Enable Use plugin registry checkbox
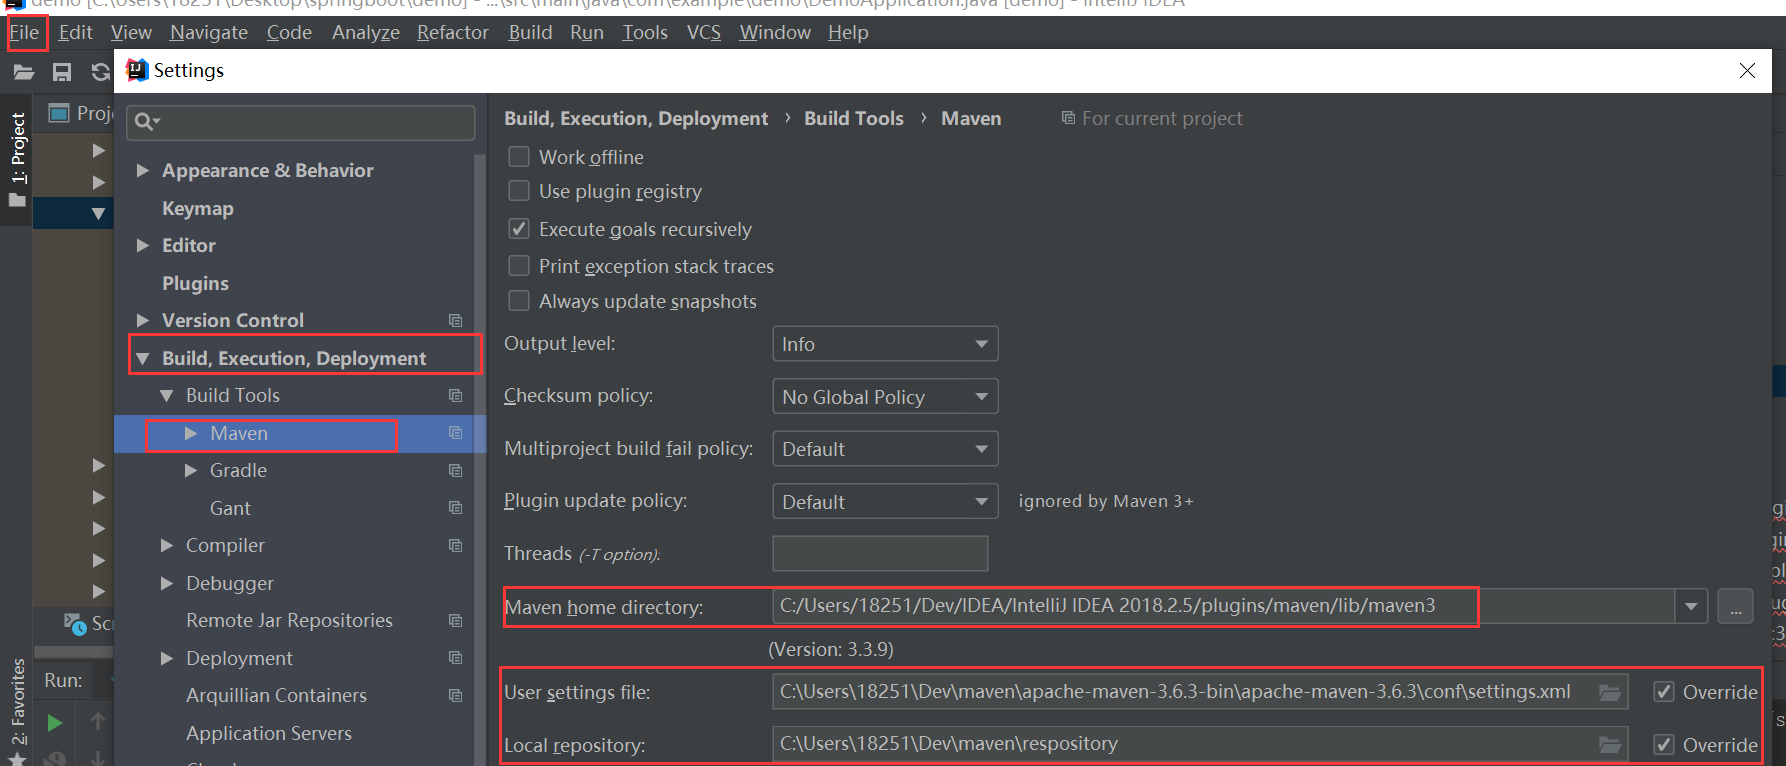 (519, 190)
